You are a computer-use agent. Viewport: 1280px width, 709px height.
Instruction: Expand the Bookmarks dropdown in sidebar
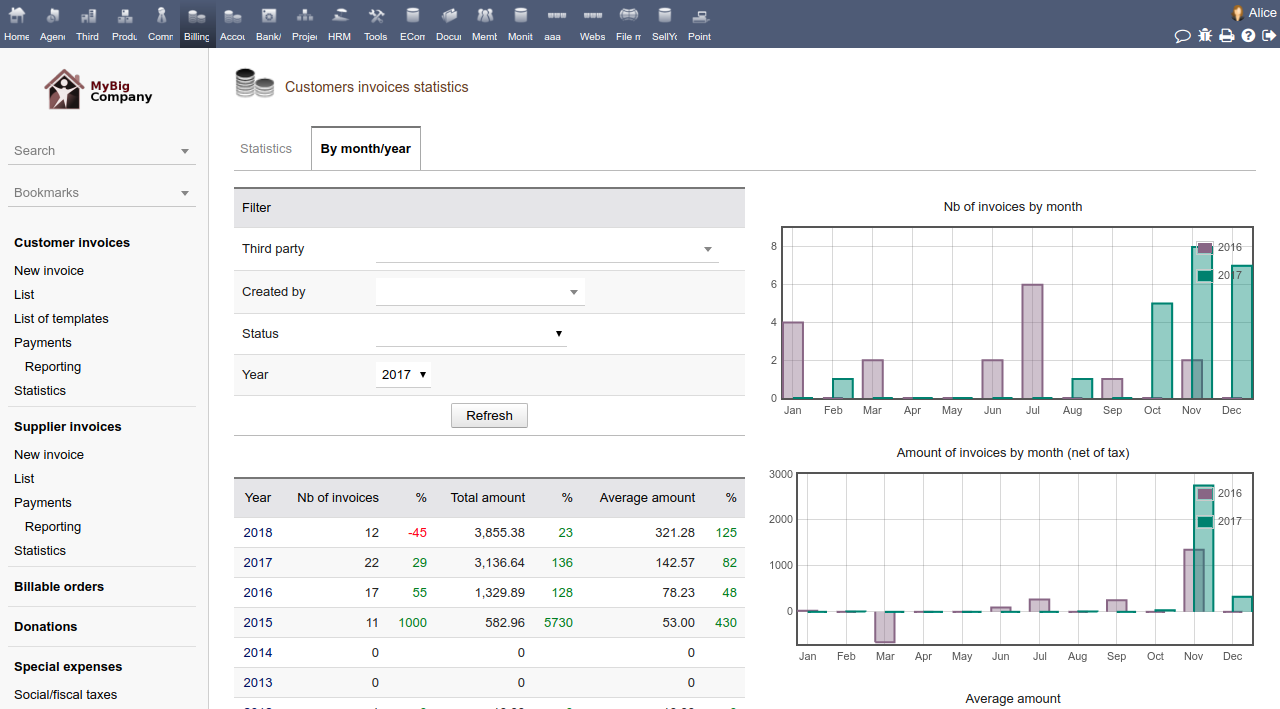click(x=102, y=193)
